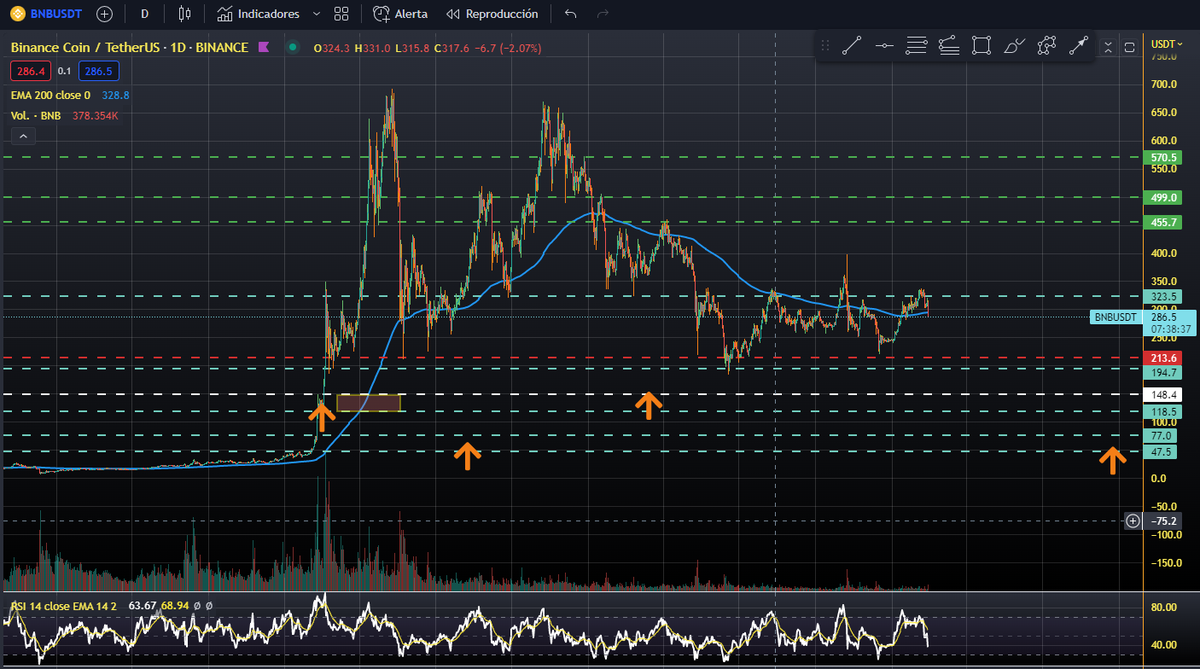Click the 47.5 price level label
Image resolution: width=1200 pixels, height=669 pixels.
coord(1162,452)
